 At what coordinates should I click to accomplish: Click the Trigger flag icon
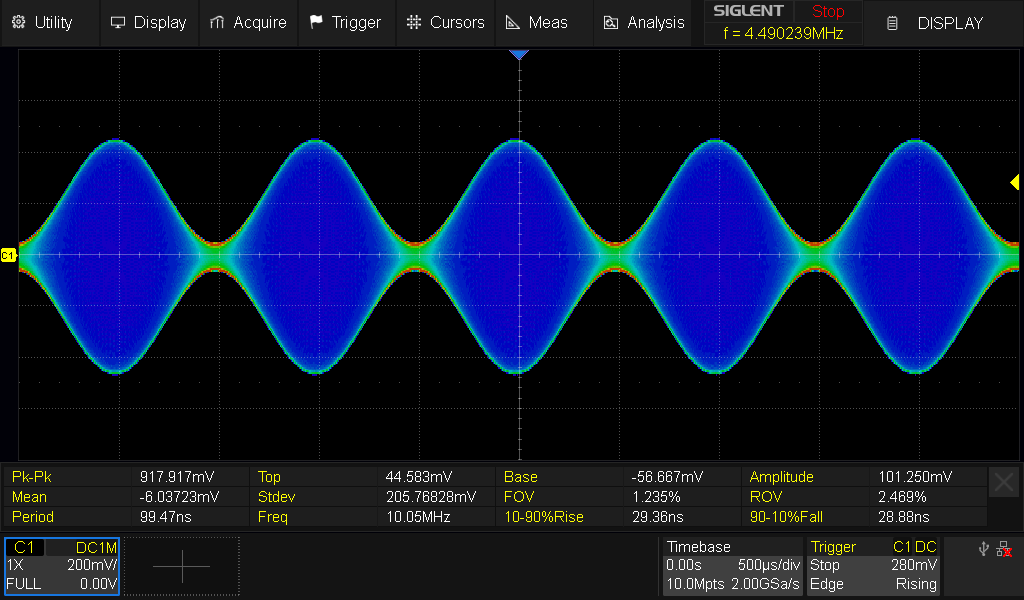(316, 22)
